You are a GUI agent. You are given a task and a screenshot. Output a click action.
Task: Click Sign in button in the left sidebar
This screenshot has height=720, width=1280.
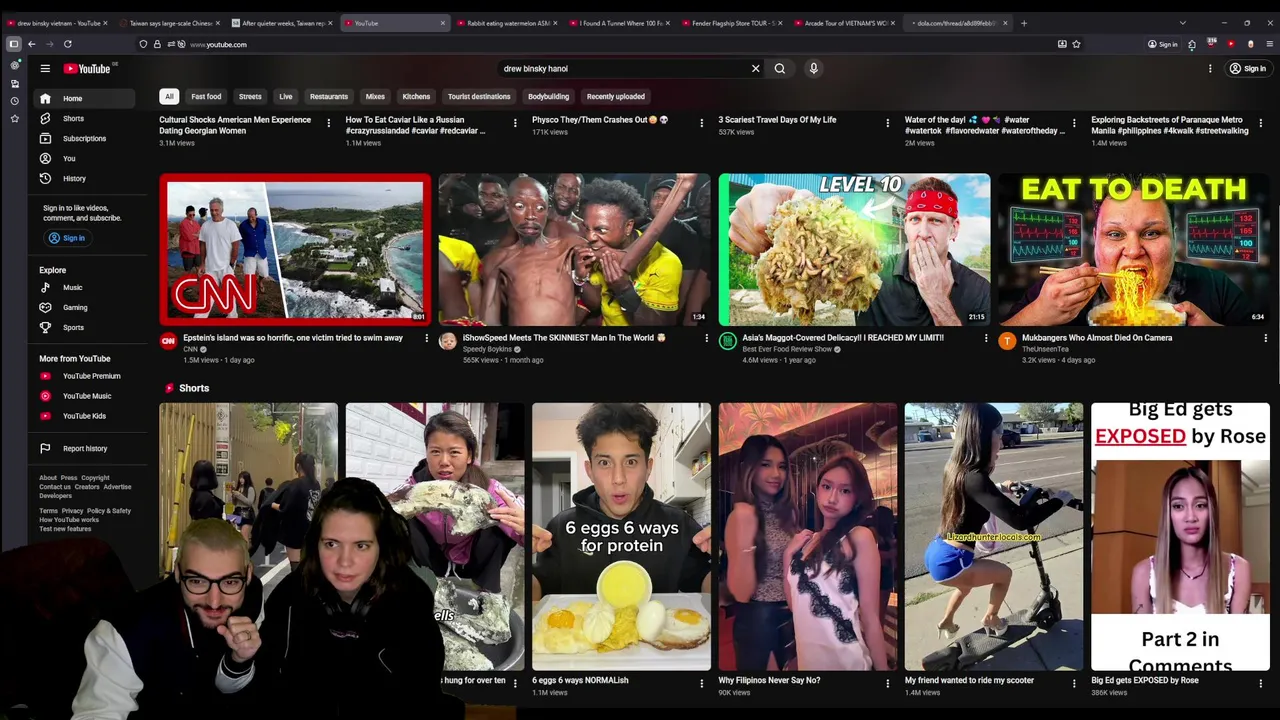point(67,238)
